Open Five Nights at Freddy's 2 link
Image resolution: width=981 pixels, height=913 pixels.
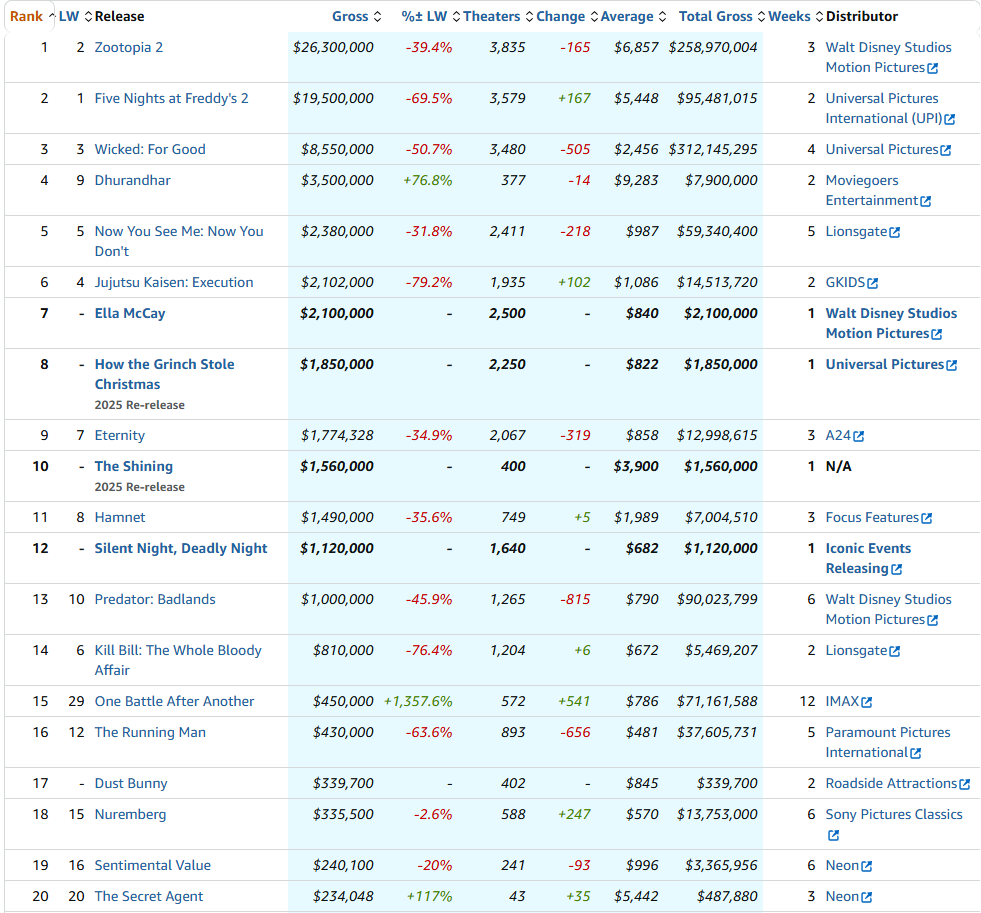tap(171, 98)
